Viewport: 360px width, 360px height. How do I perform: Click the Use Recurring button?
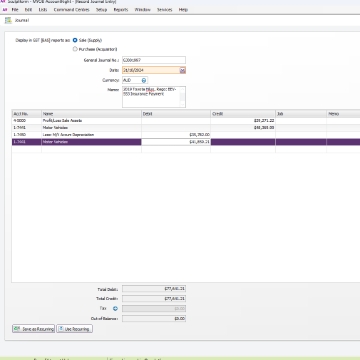(74, 329)
